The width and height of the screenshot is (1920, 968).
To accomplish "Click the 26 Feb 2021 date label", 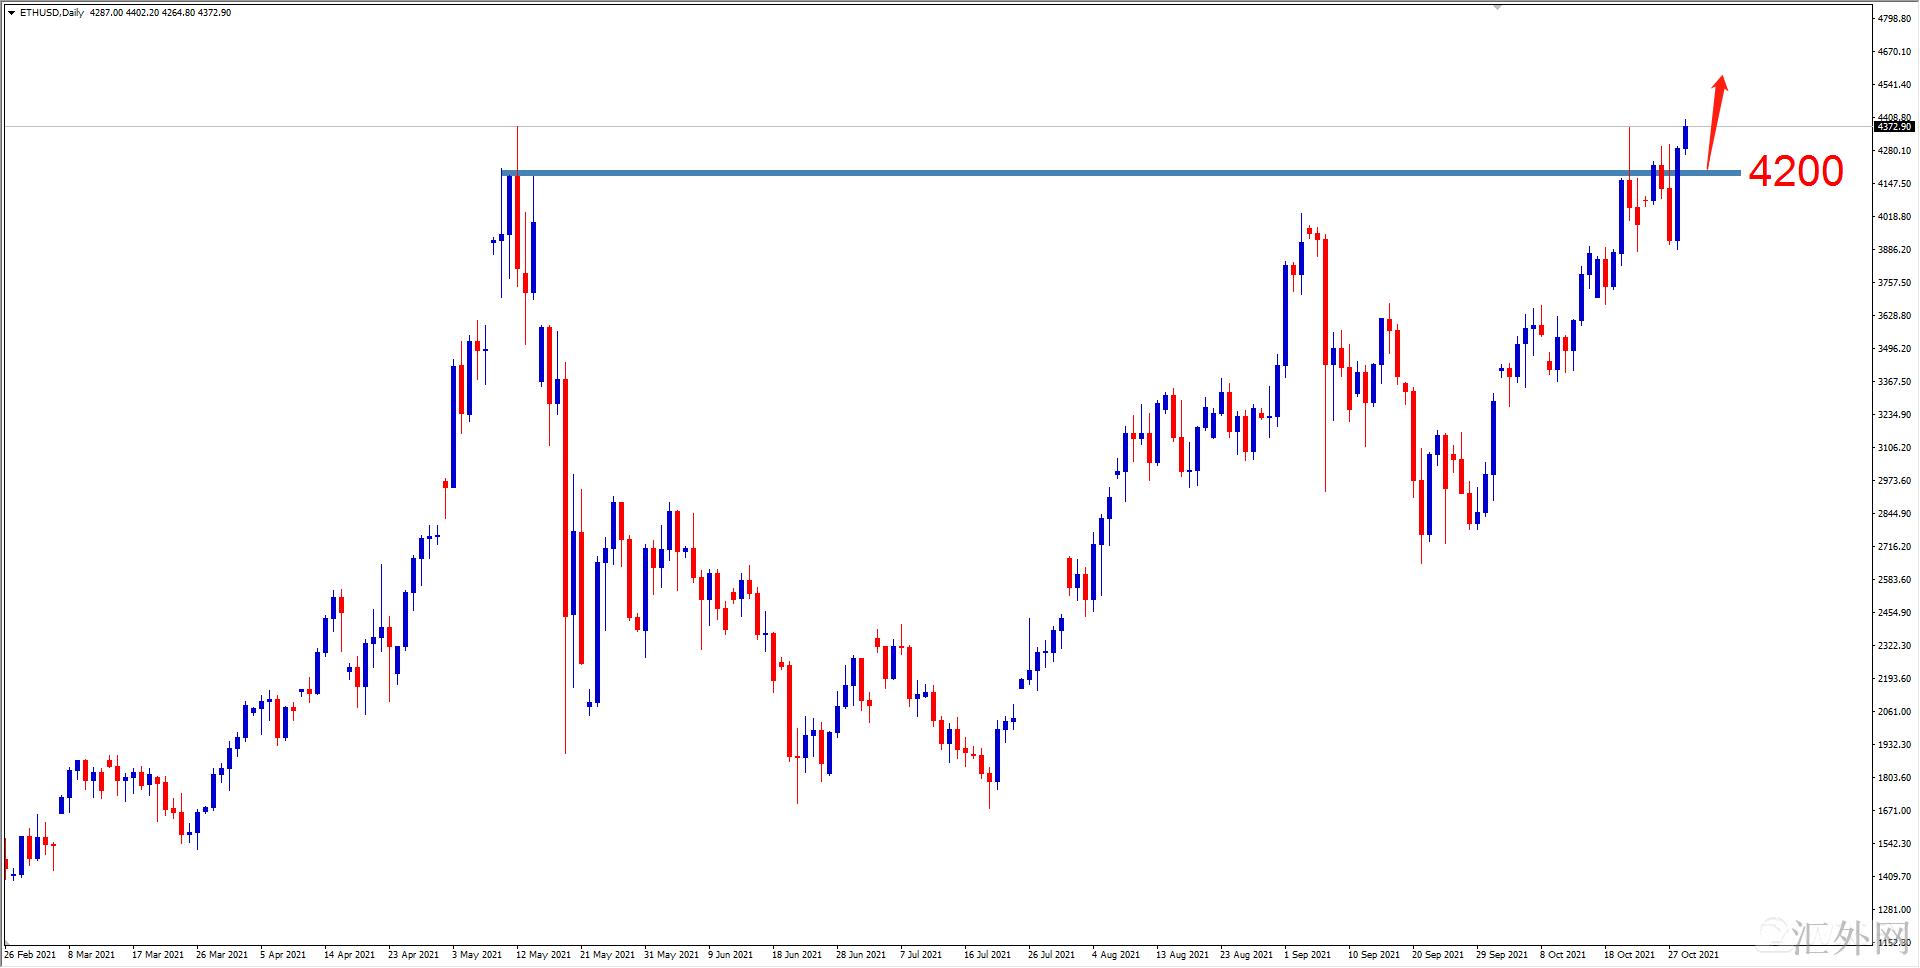I will pyautogui.click(x=30, y=955).
